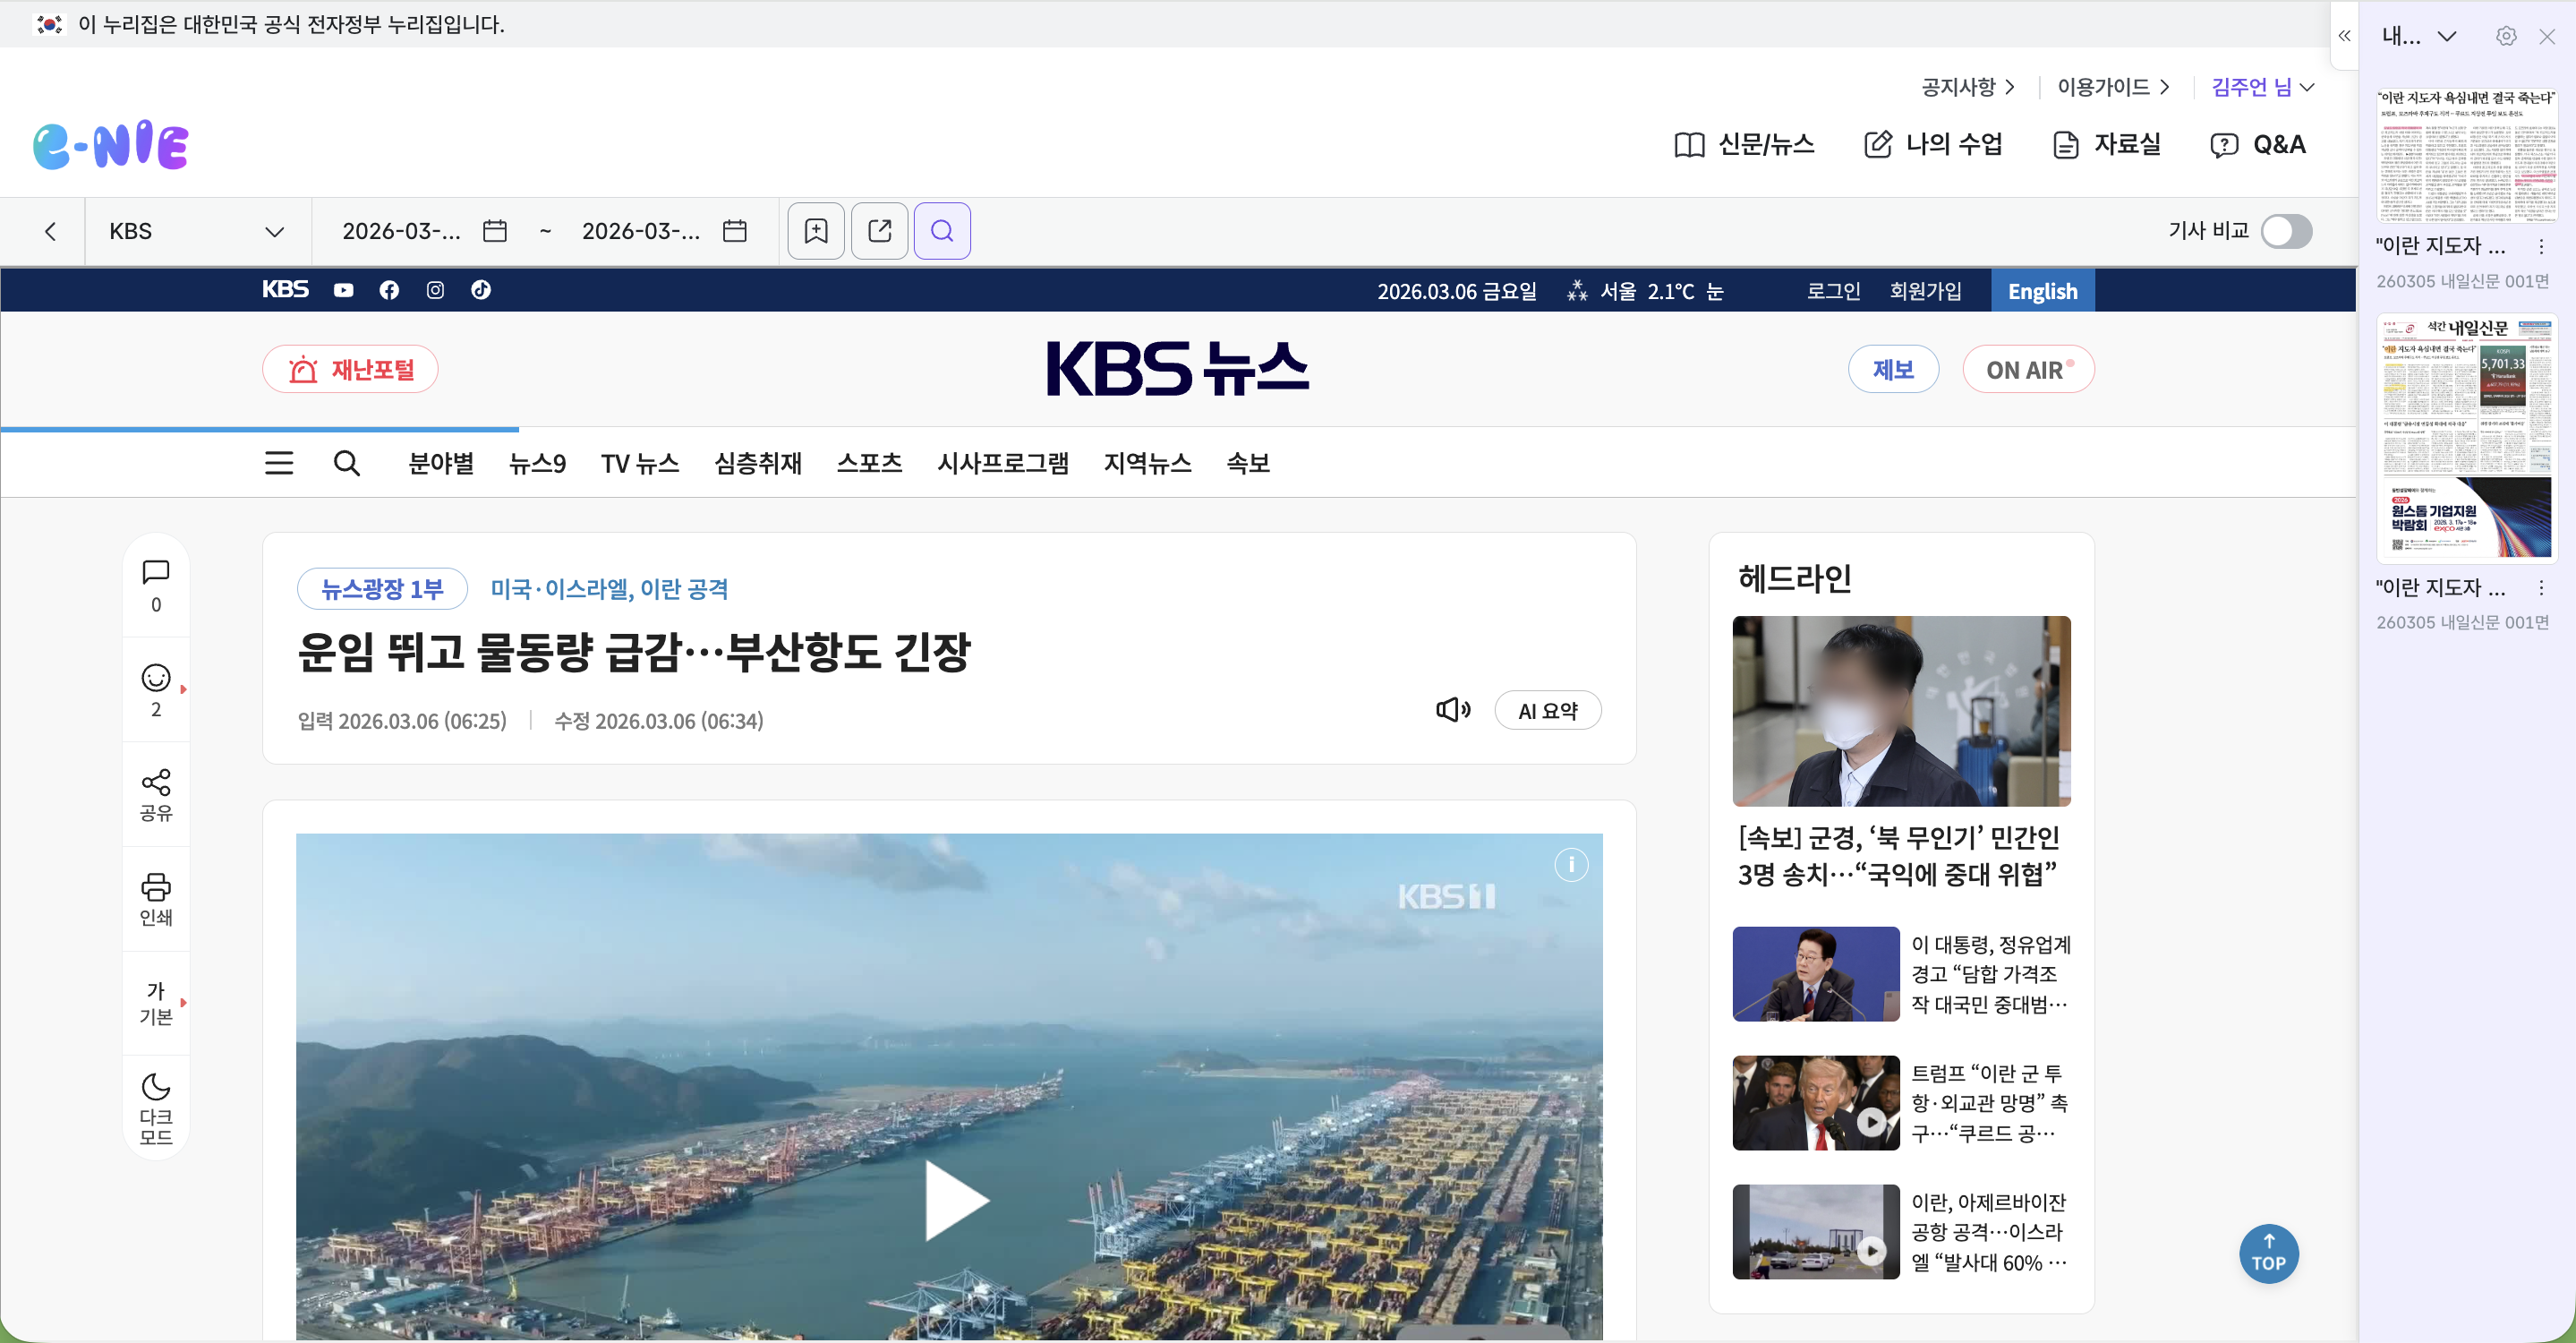Click the purple search icon button
2576x1343 pixels.
pos(942,231)
